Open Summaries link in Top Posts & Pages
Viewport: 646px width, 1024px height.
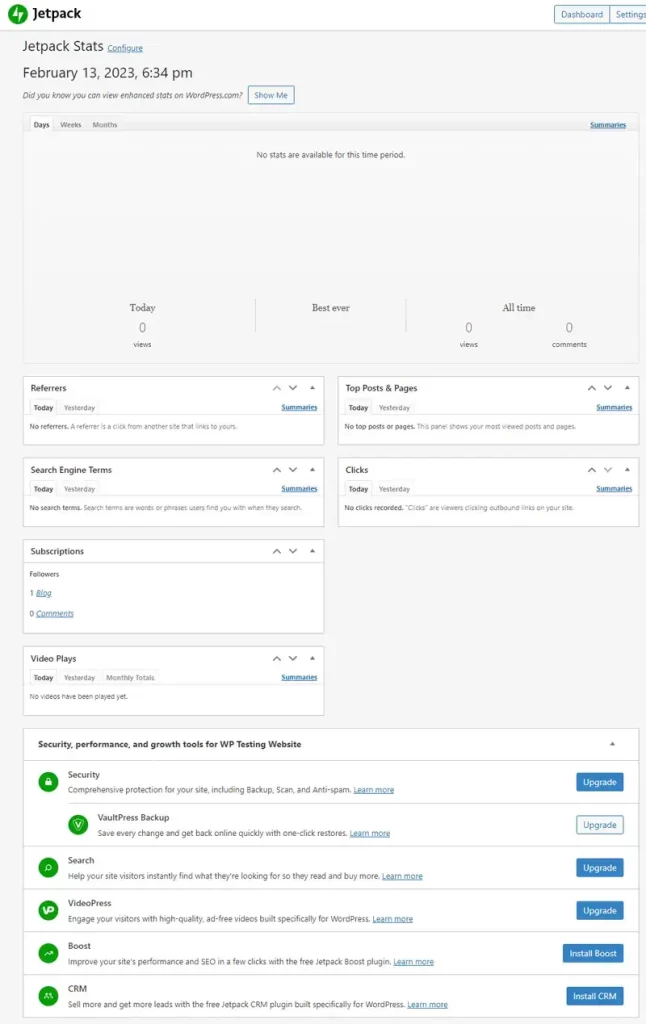(614, 408)
